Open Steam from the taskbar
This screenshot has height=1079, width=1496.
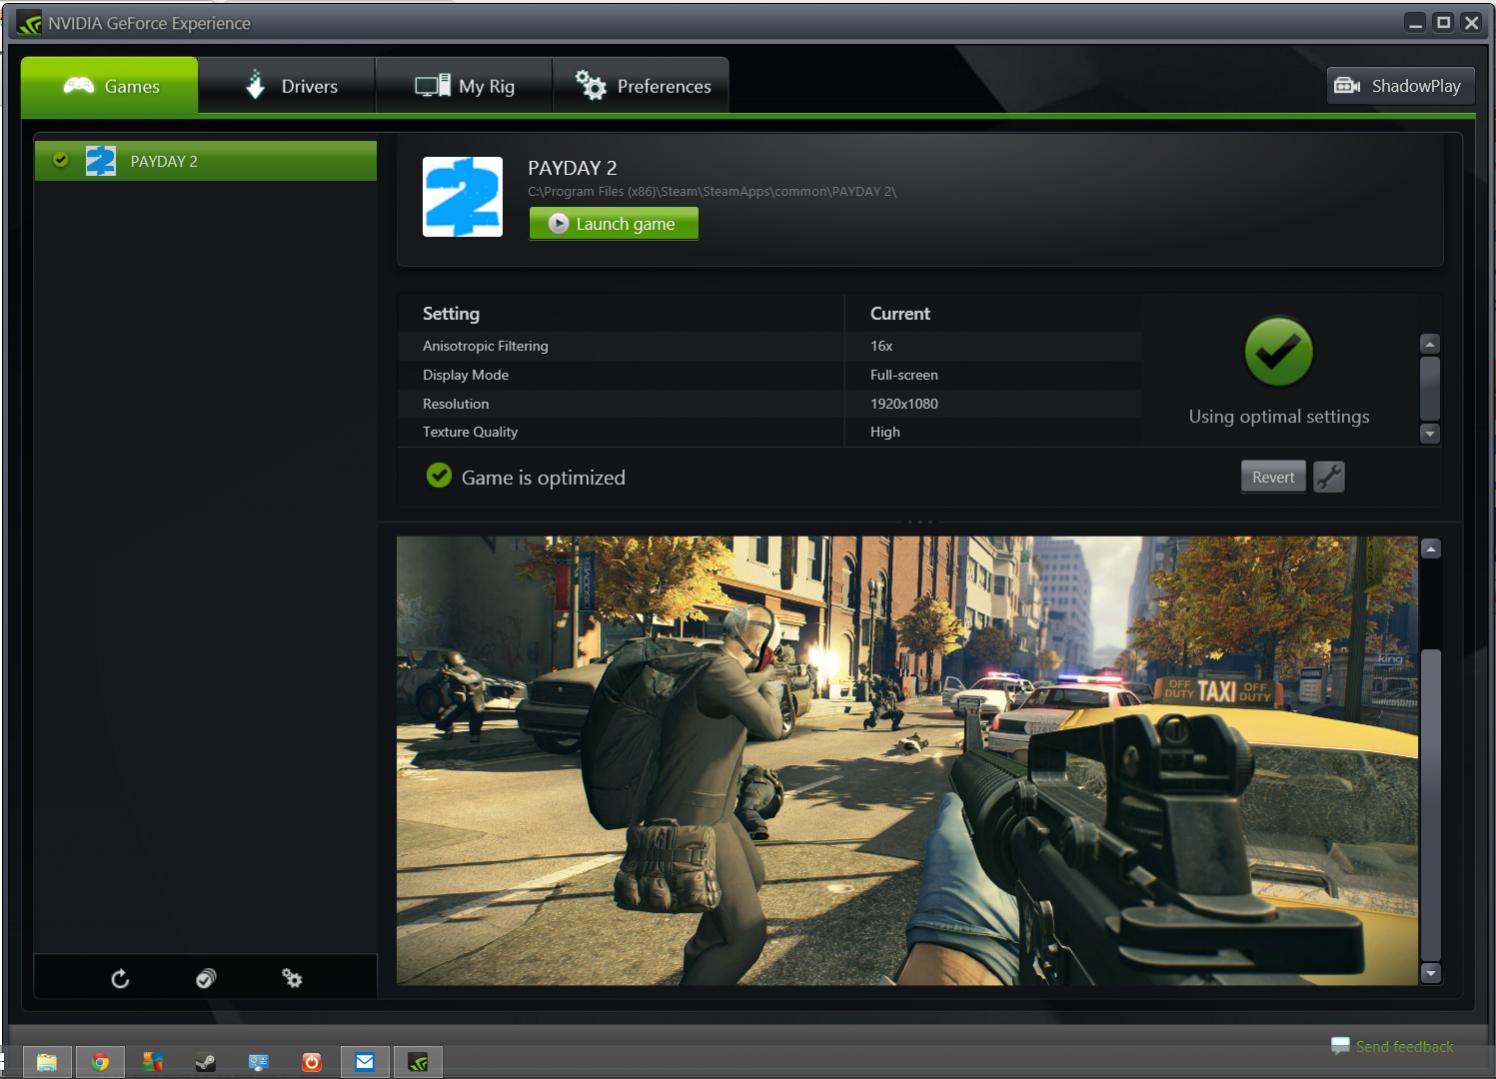(x=205, y=1062)
